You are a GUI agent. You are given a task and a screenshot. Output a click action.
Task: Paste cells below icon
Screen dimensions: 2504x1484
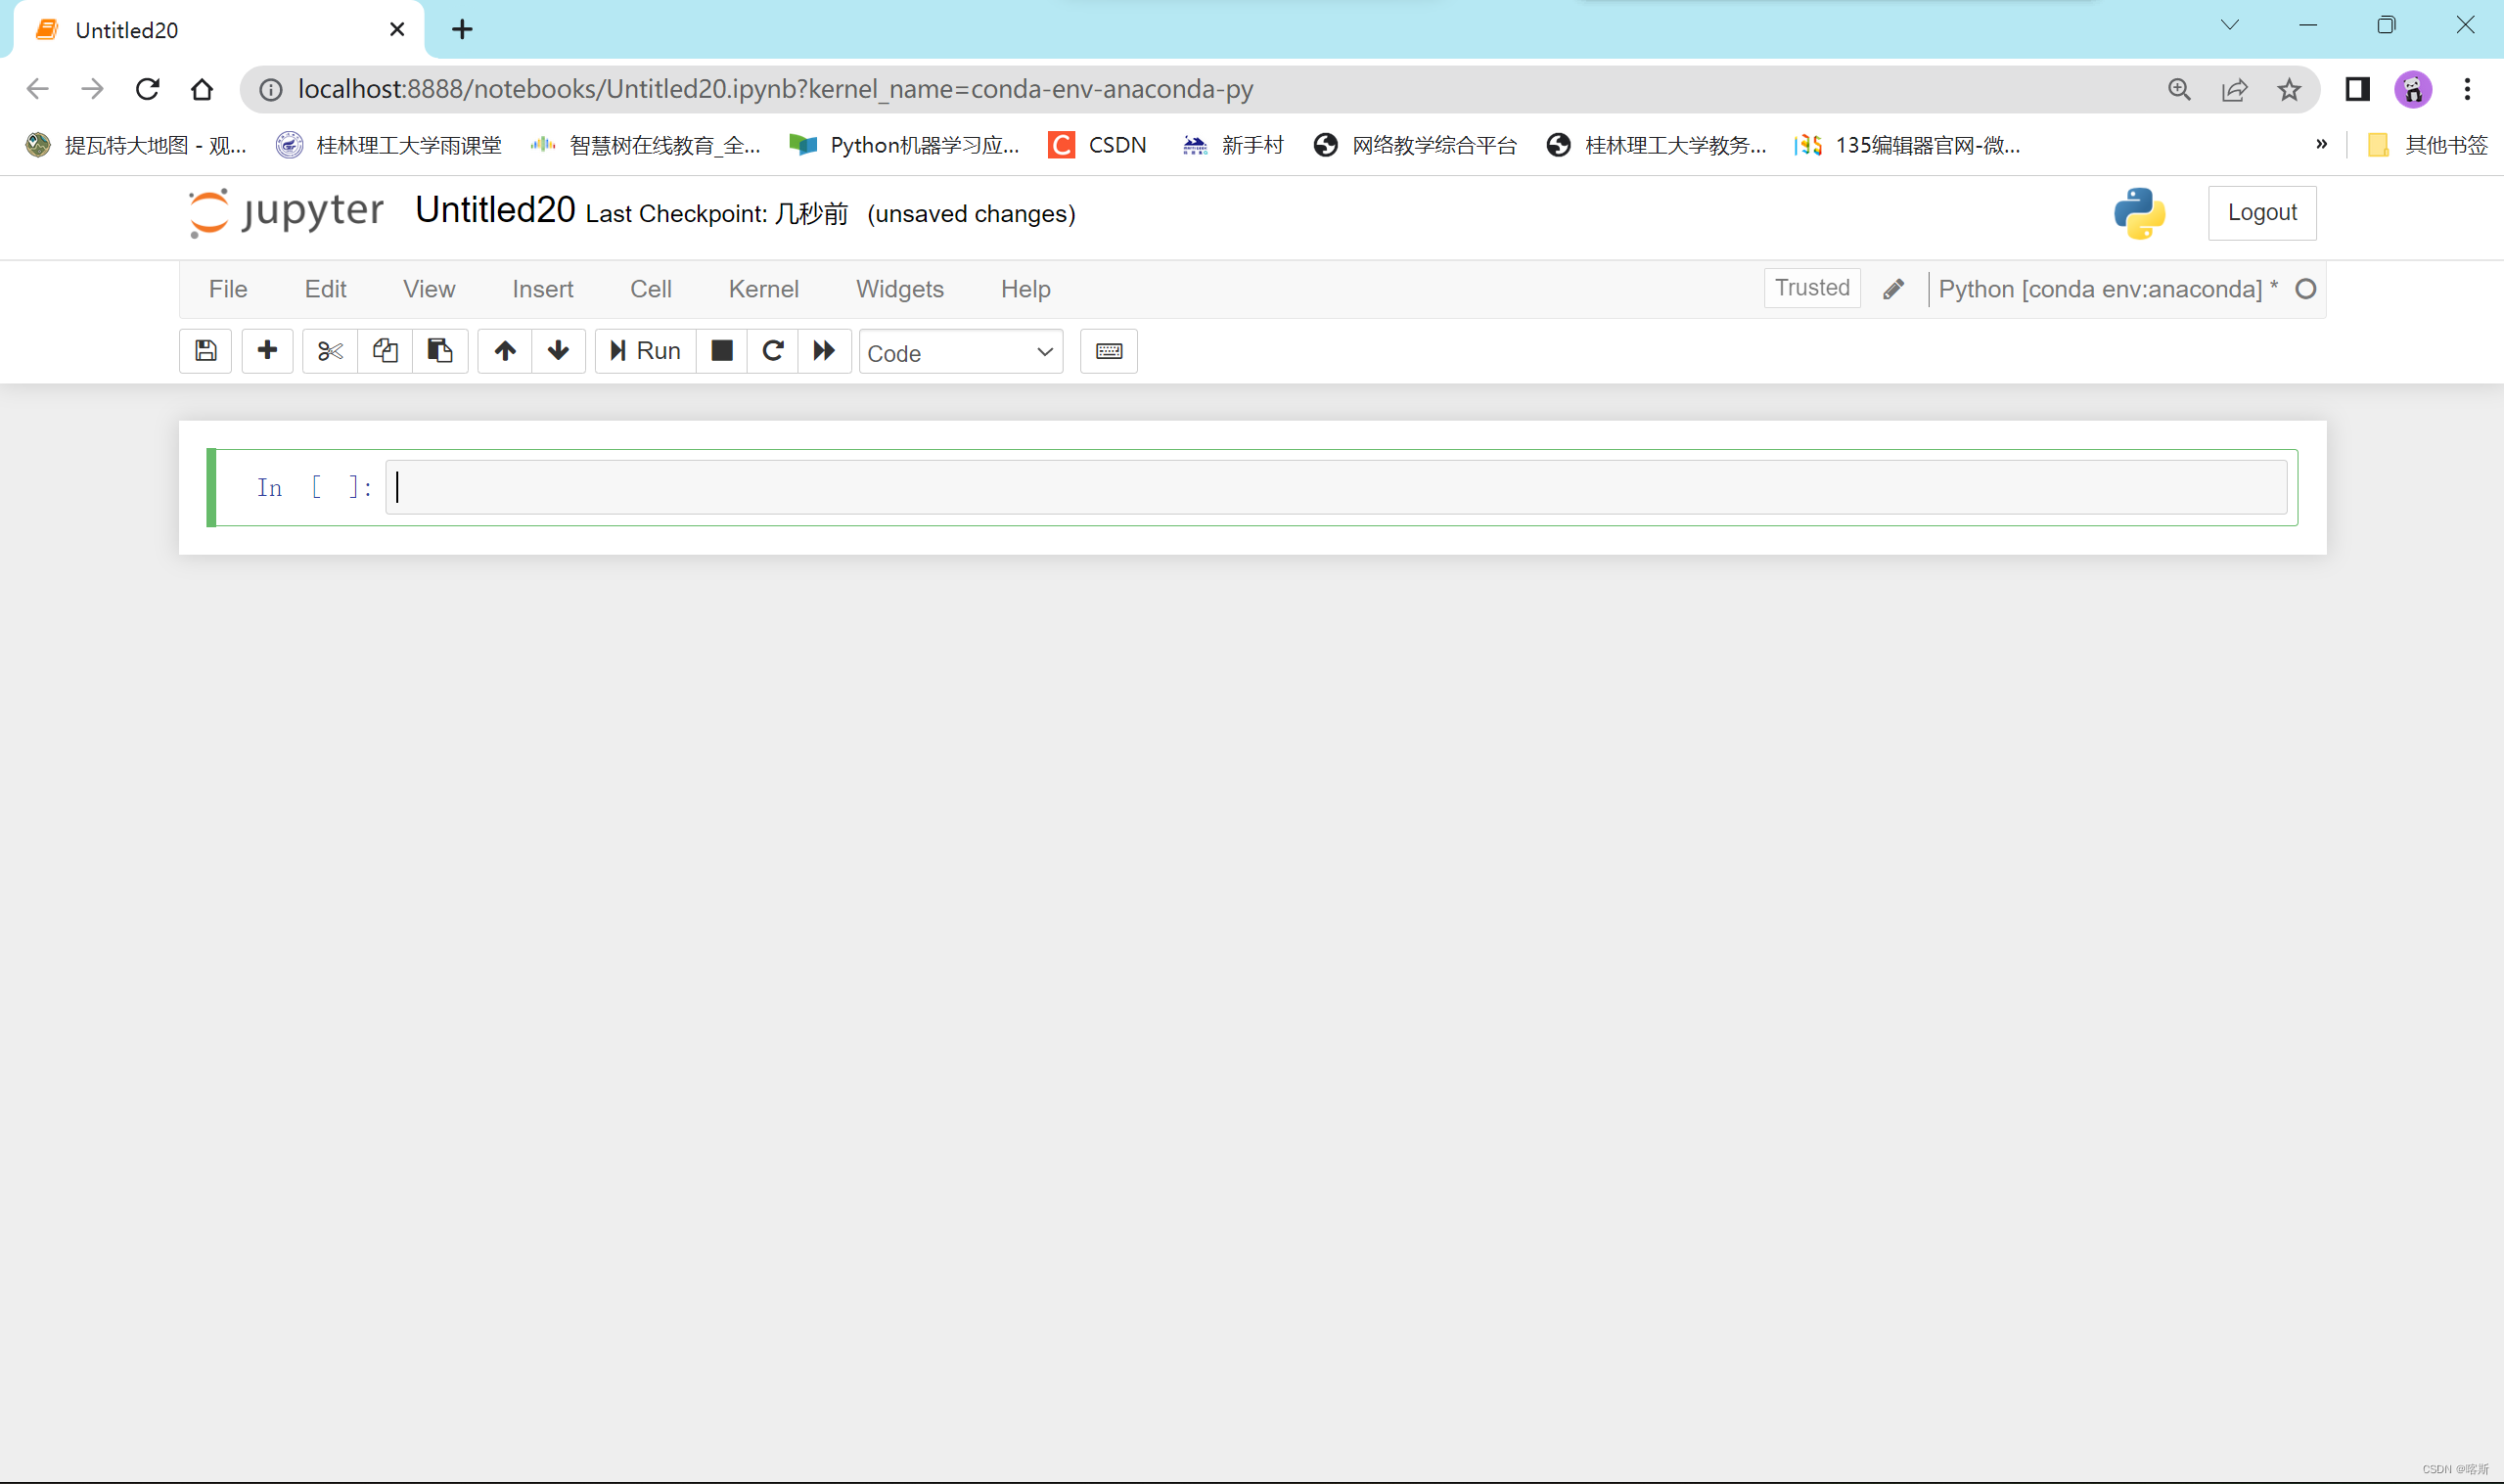(x=440, y=351)
